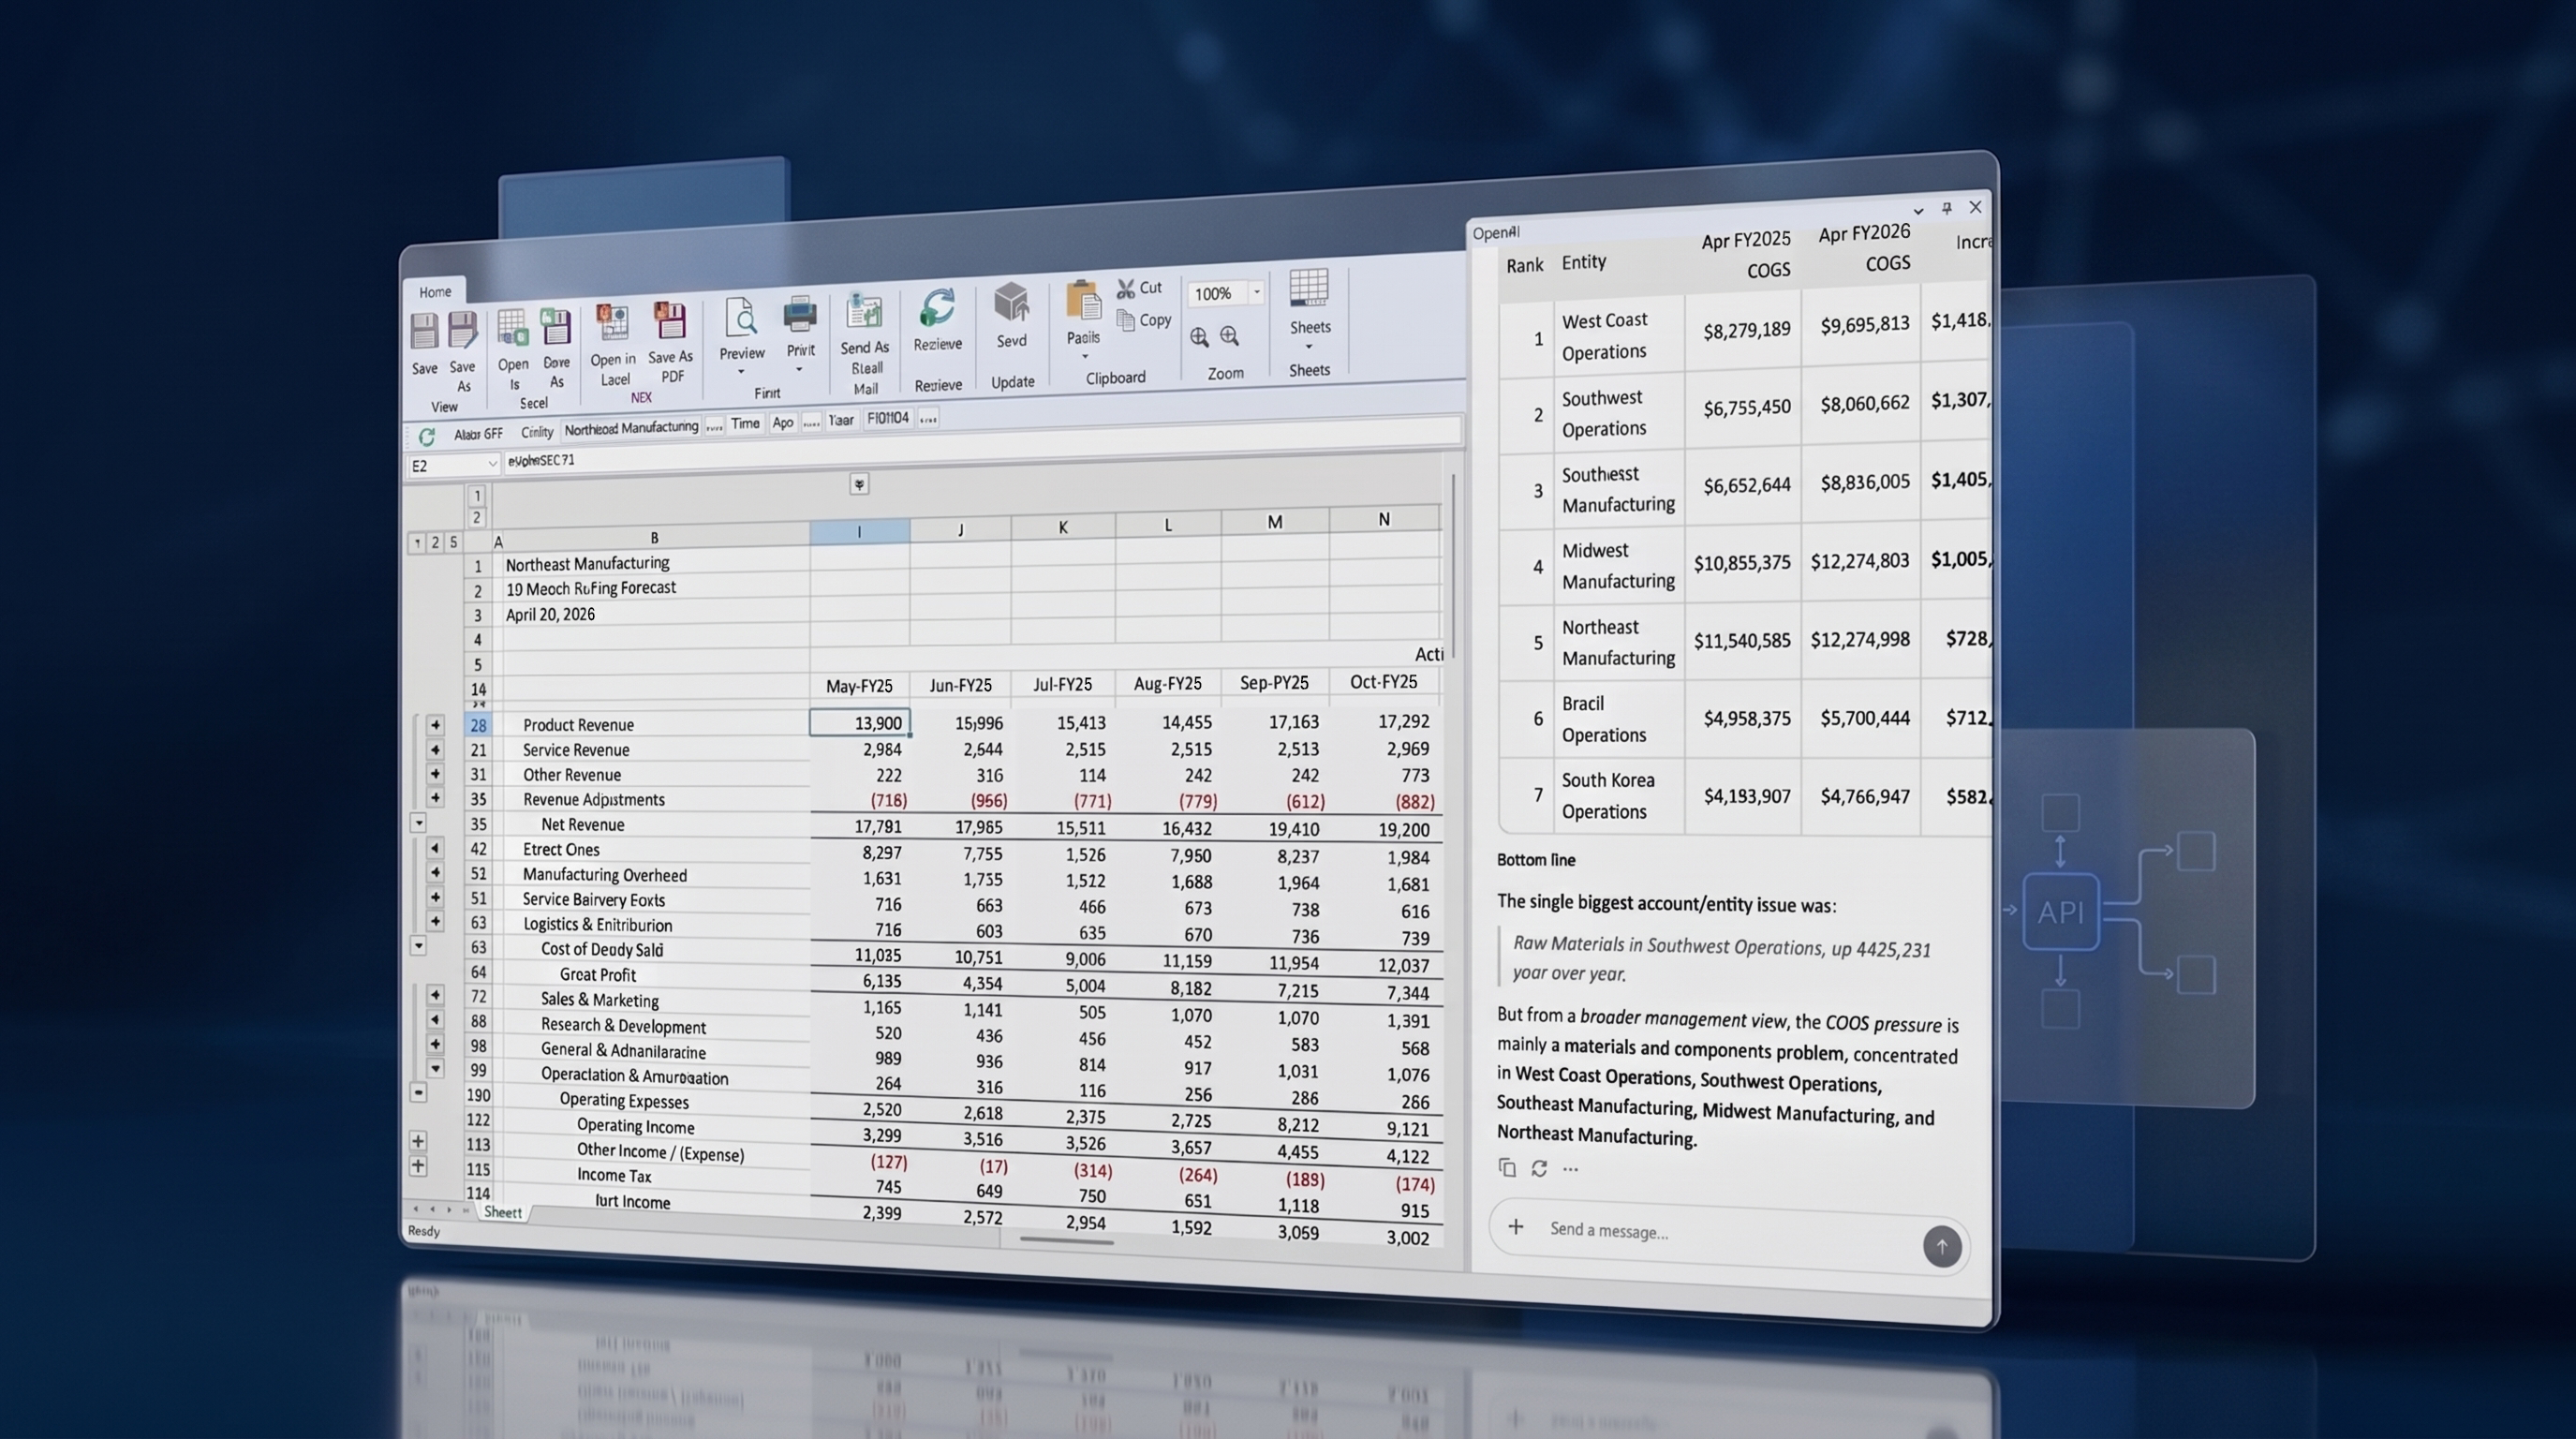The width and height of the screenshot is (2576, 1439).
Task: Click the Sheets grid icon
Action: coord(1309,288)
